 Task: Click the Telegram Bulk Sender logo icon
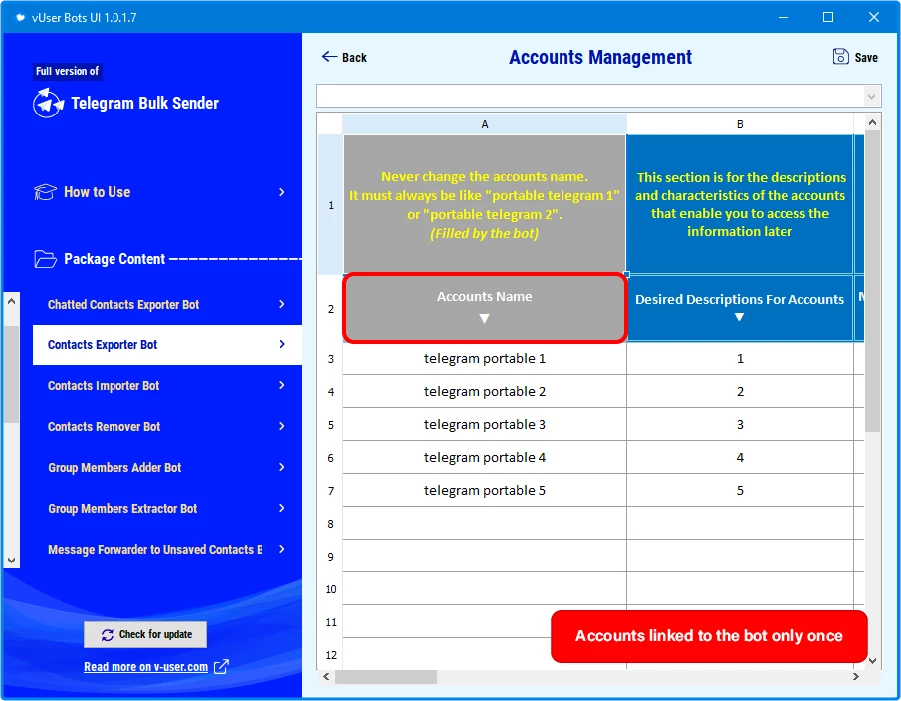(48, 103)
